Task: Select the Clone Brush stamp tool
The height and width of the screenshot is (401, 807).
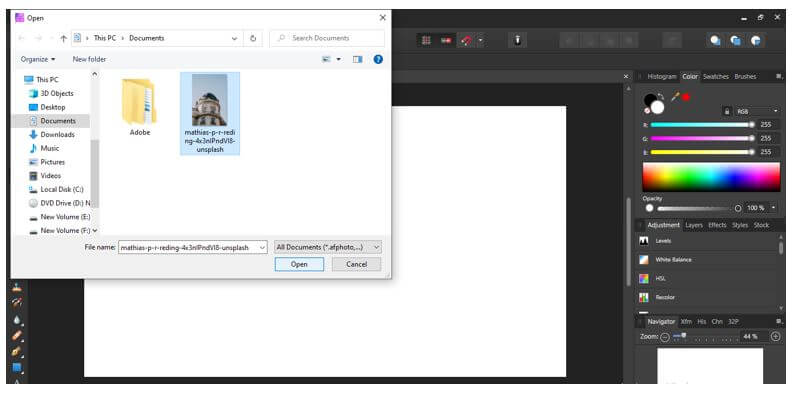Action: [x=17, y=288]
